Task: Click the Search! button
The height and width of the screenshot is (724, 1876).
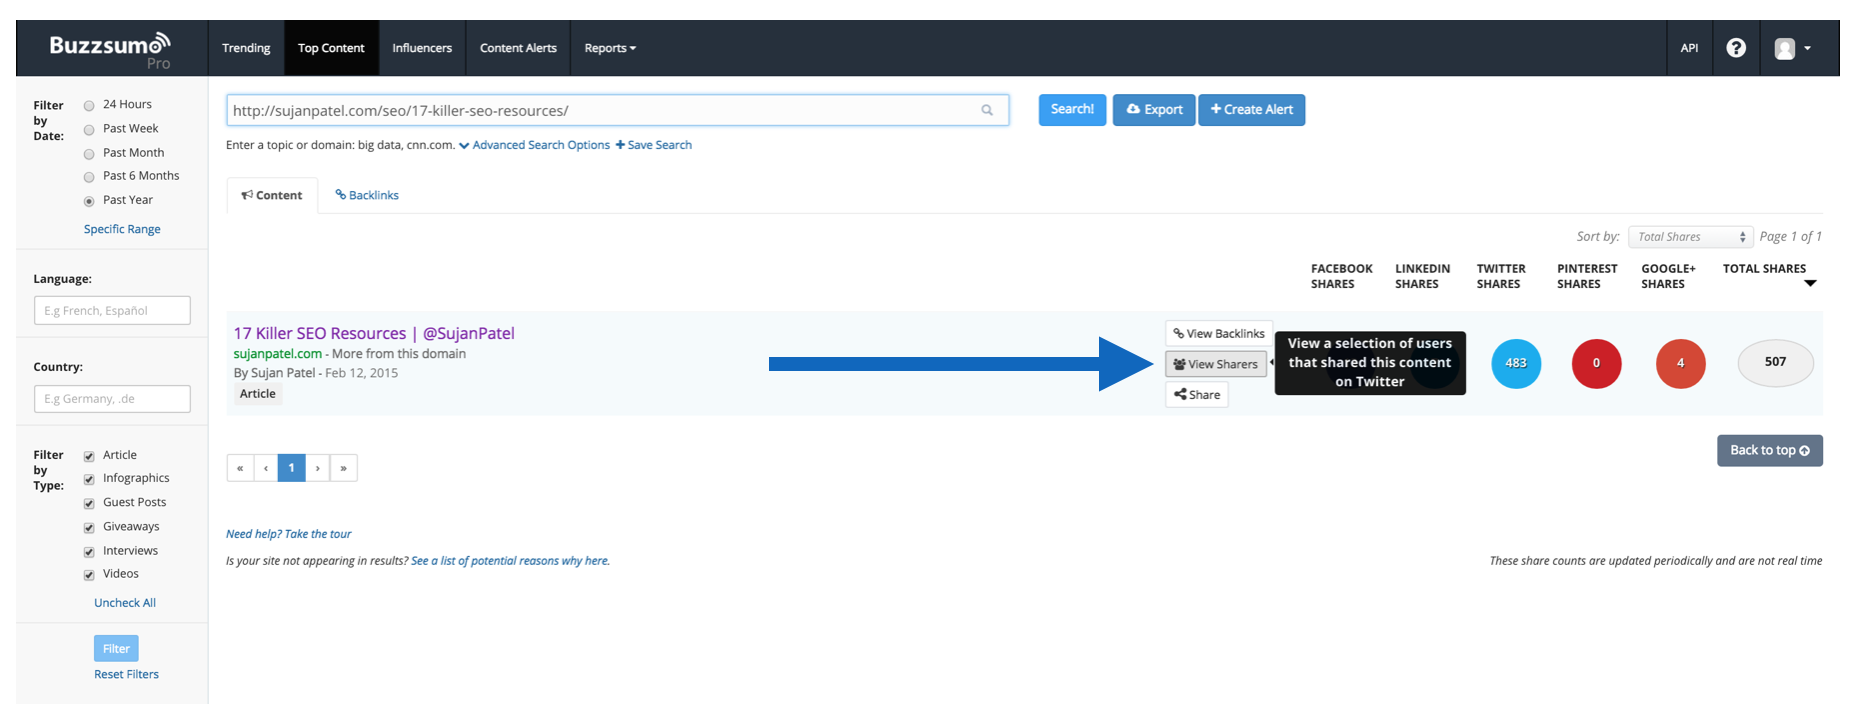Action: [x=1072, y=110]
